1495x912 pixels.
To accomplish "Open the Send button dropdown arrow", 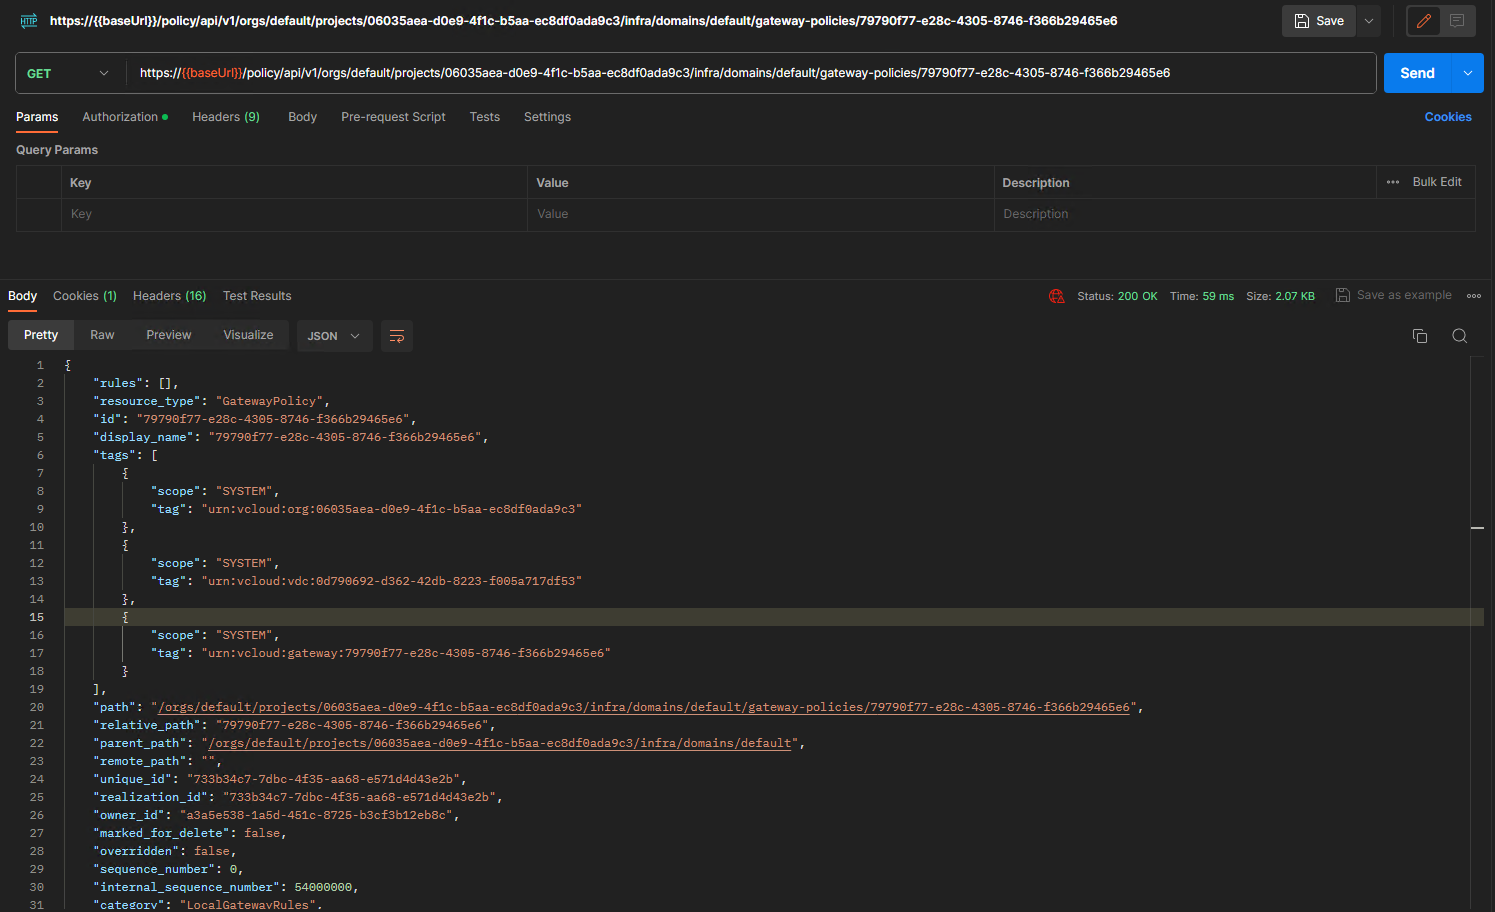I will coord(1467,73).
